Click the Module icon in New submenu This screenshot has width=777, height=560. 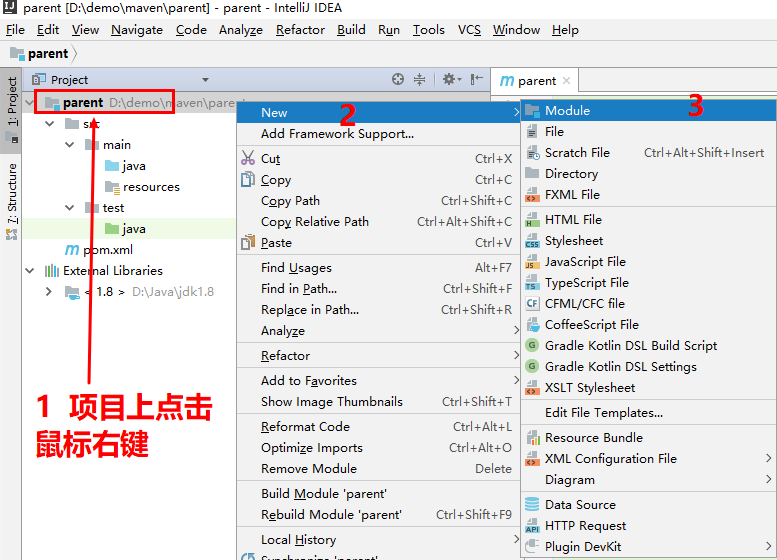[x=532, y=111]
